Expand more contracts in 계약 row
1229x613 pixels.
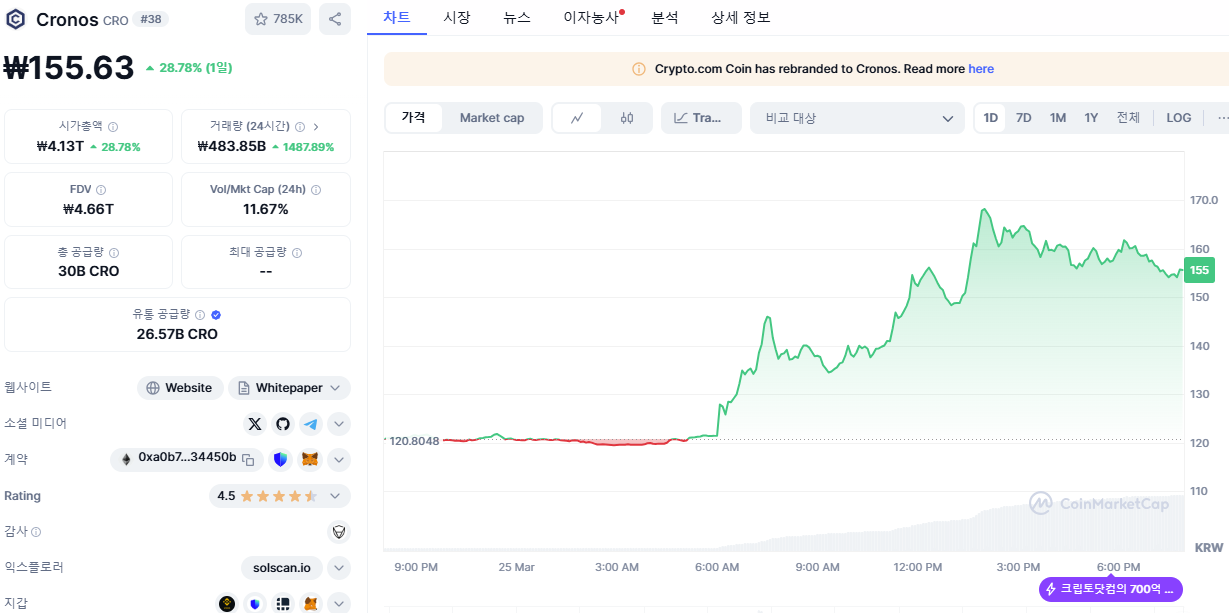tap(339, 460)
